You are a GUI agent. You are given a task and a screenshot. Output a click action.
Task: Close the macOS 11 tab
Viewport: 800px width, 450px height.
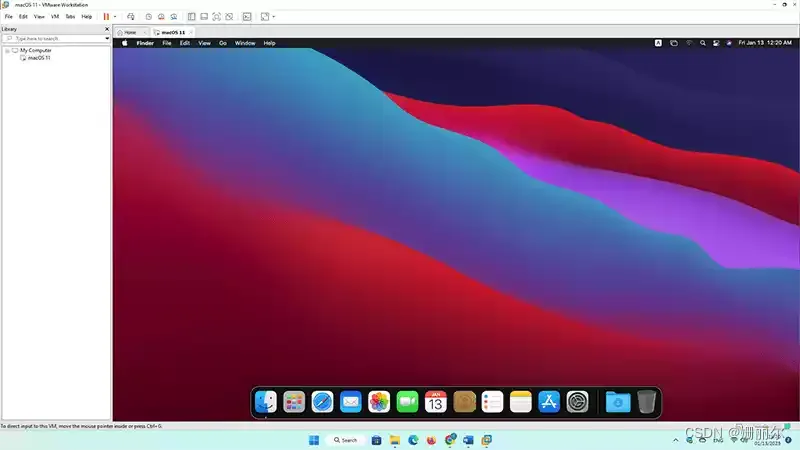pyautogui.click(x=191, y=32)
